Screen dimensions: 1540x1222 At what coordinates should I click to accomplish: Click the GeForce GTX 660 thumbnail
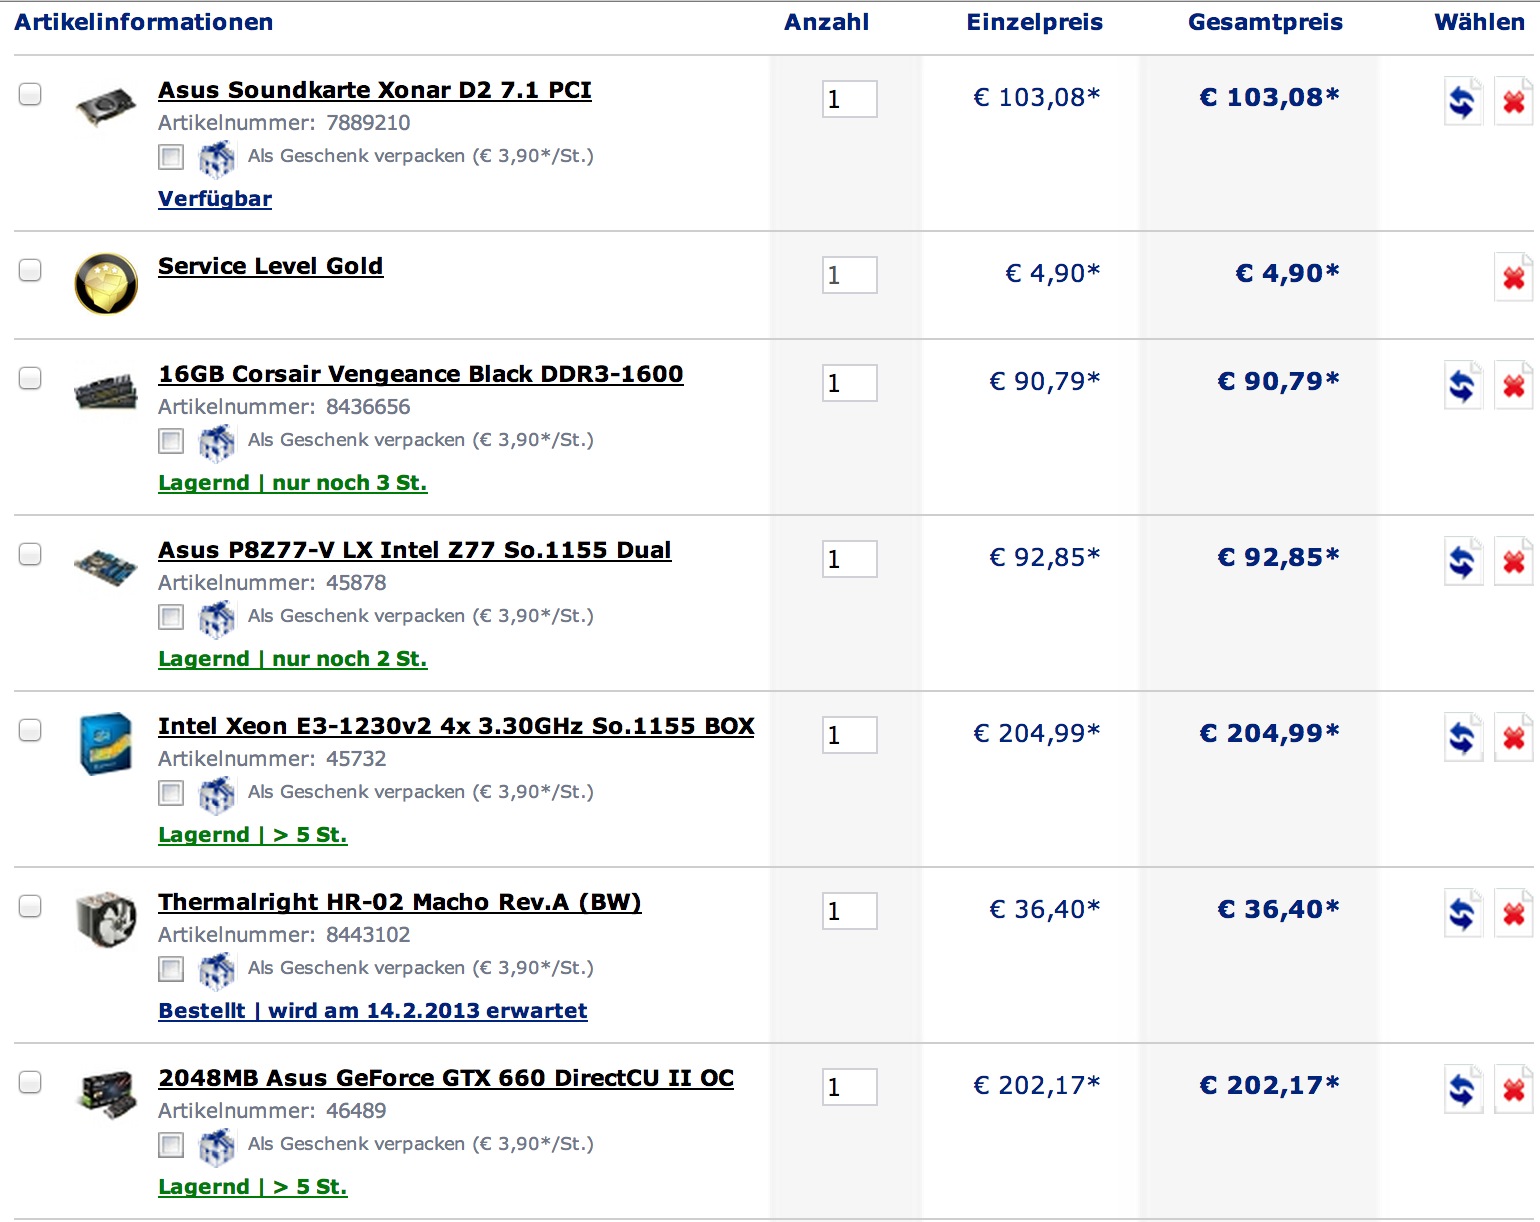106,1095
